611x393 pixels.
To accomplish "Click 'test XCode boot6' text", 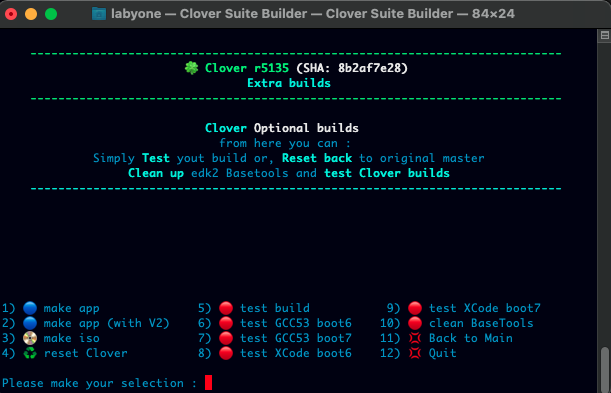I will pyautogui.click(x=296, y=353).
